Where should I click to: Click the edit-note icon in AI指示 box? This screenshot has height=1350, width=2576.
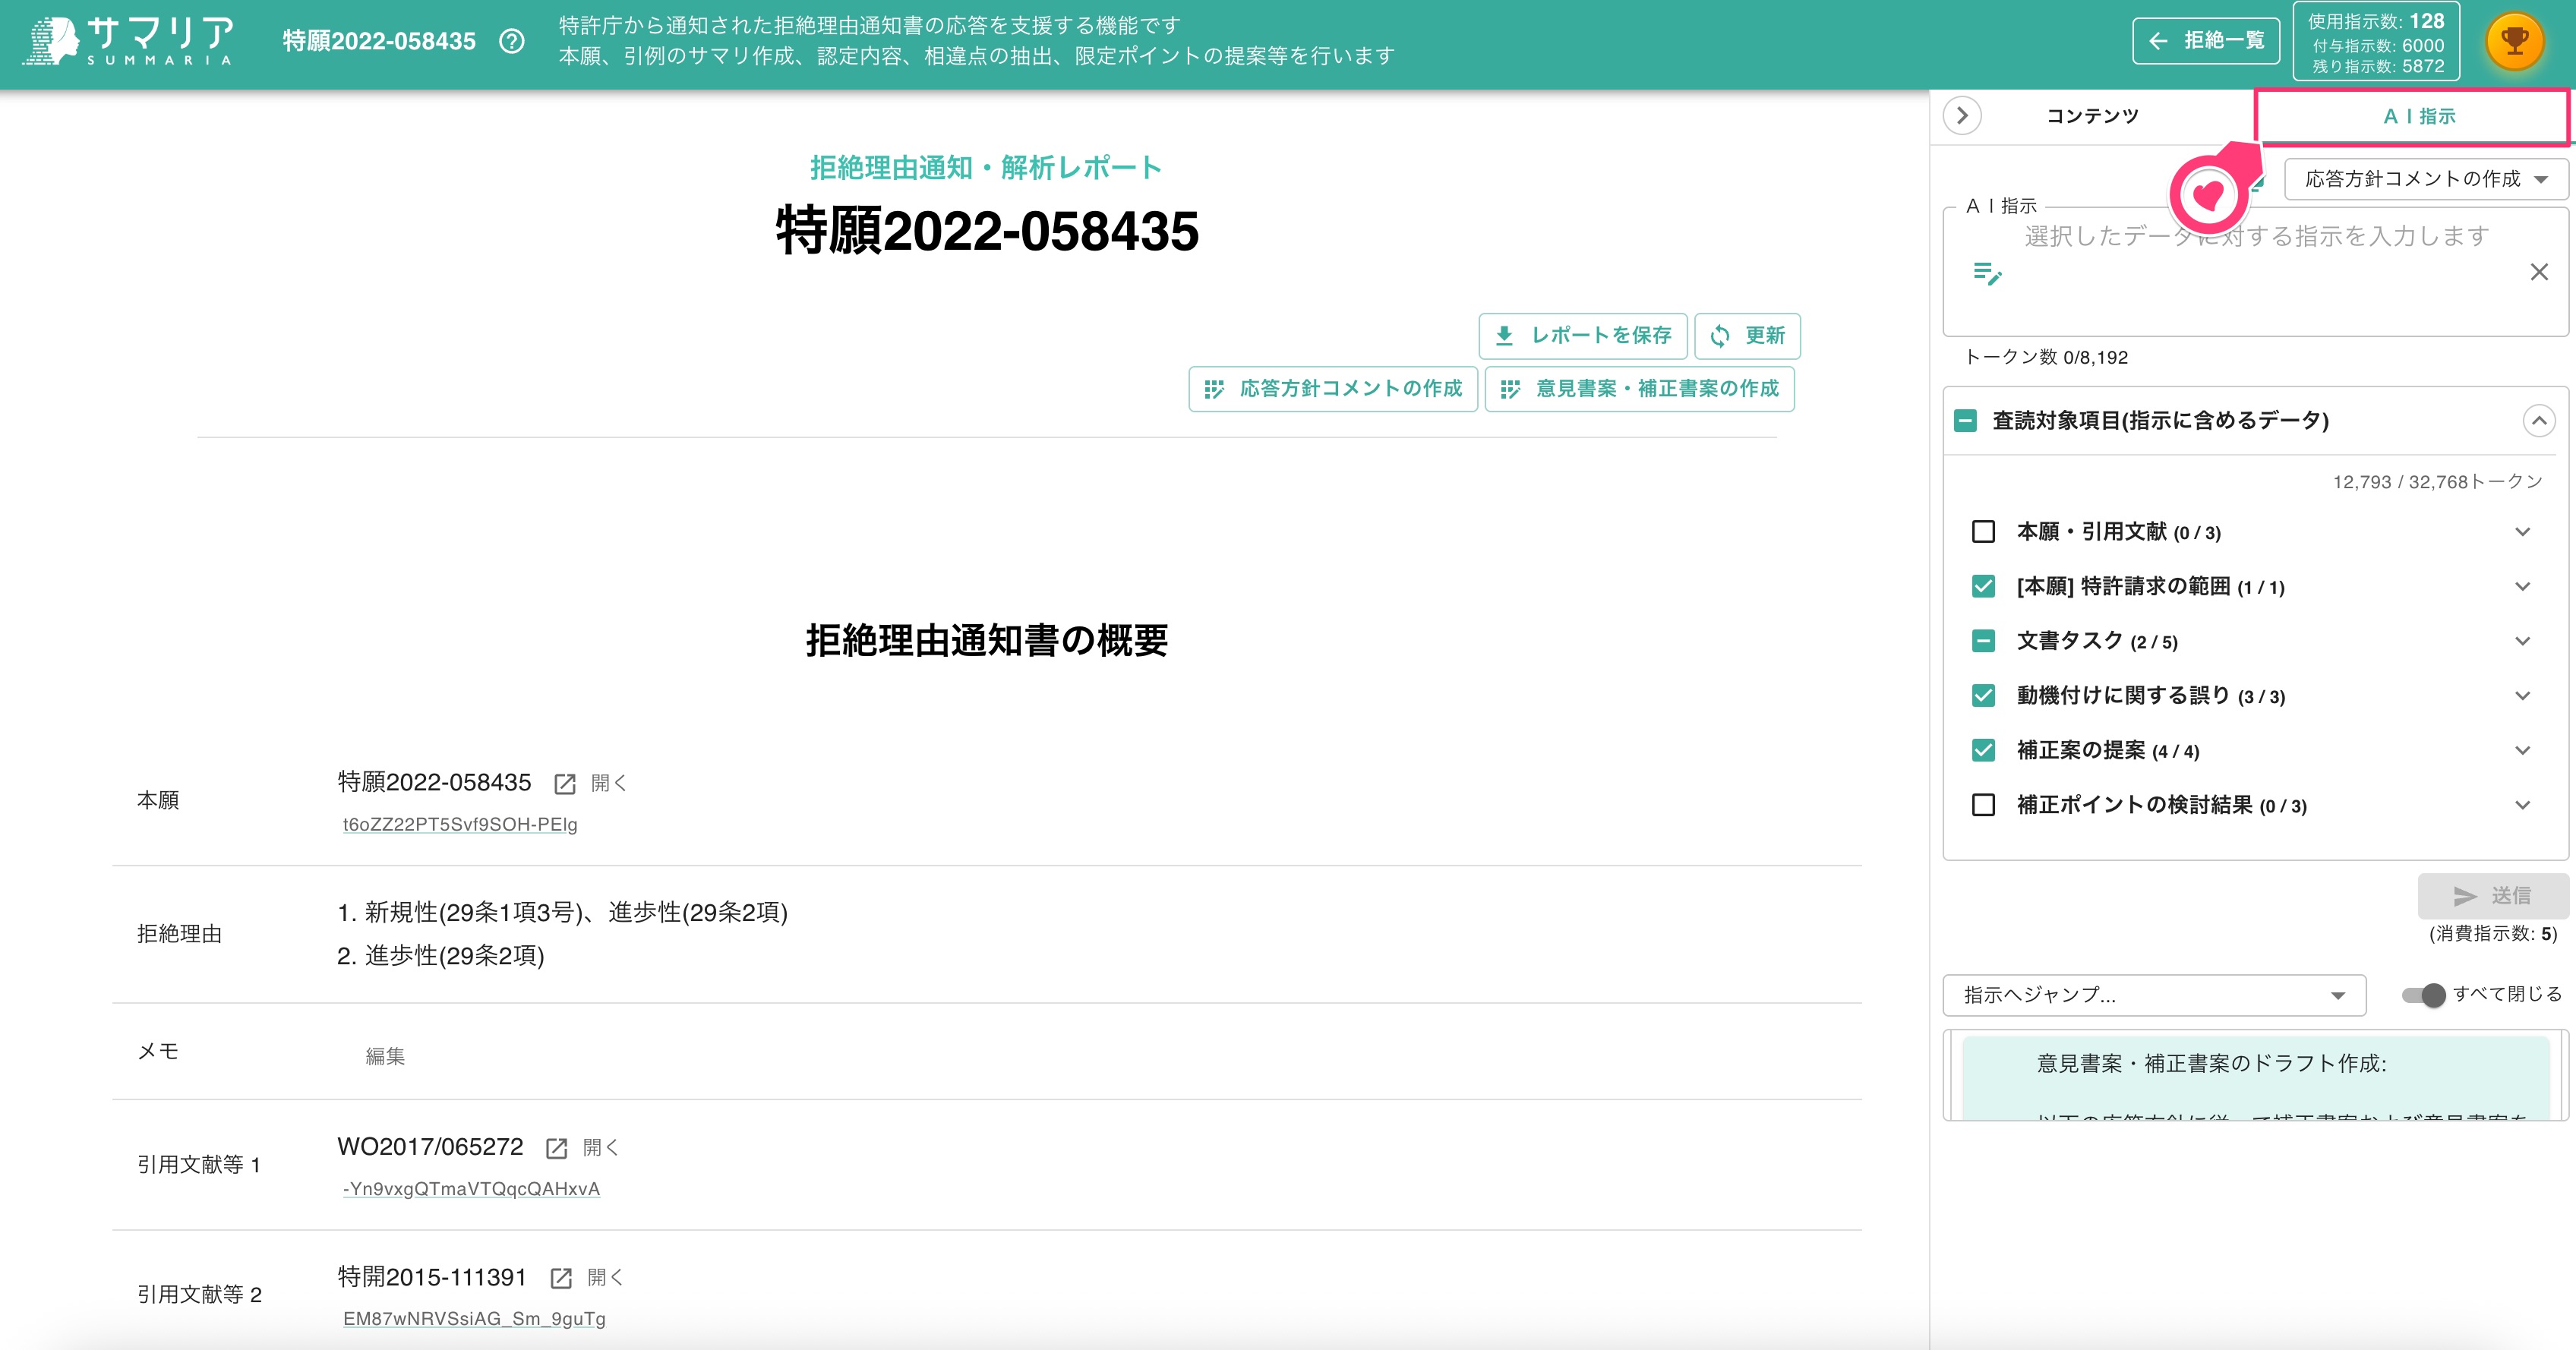(x=1987, y=272)
